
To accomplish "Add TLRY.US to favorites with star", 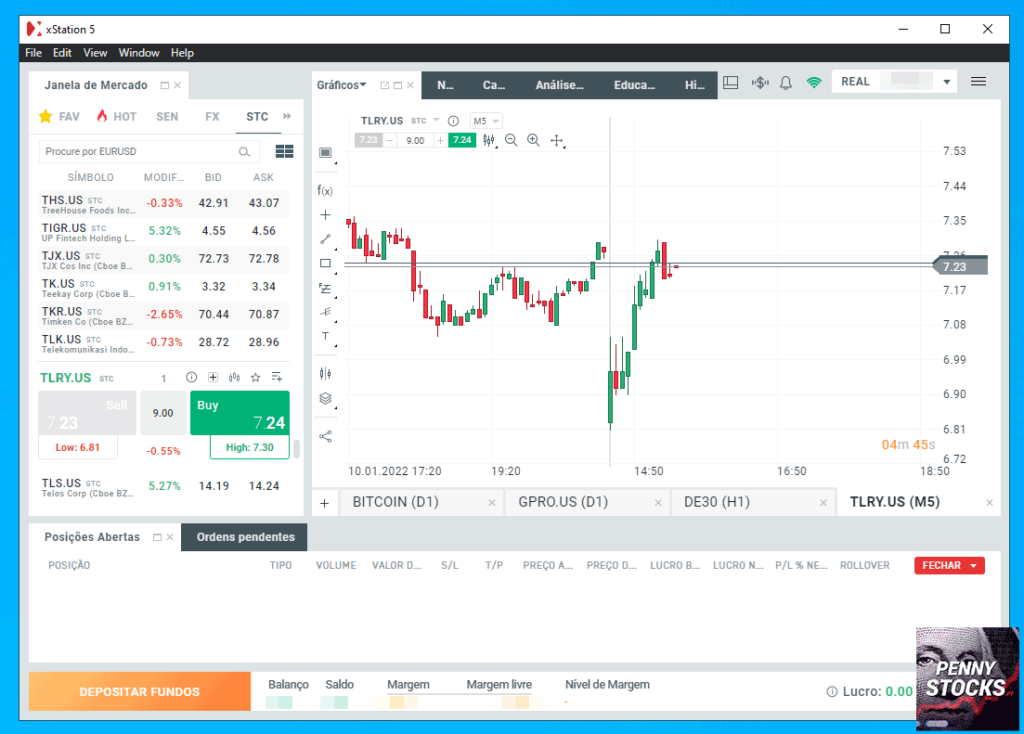I will tap(255, 377).
